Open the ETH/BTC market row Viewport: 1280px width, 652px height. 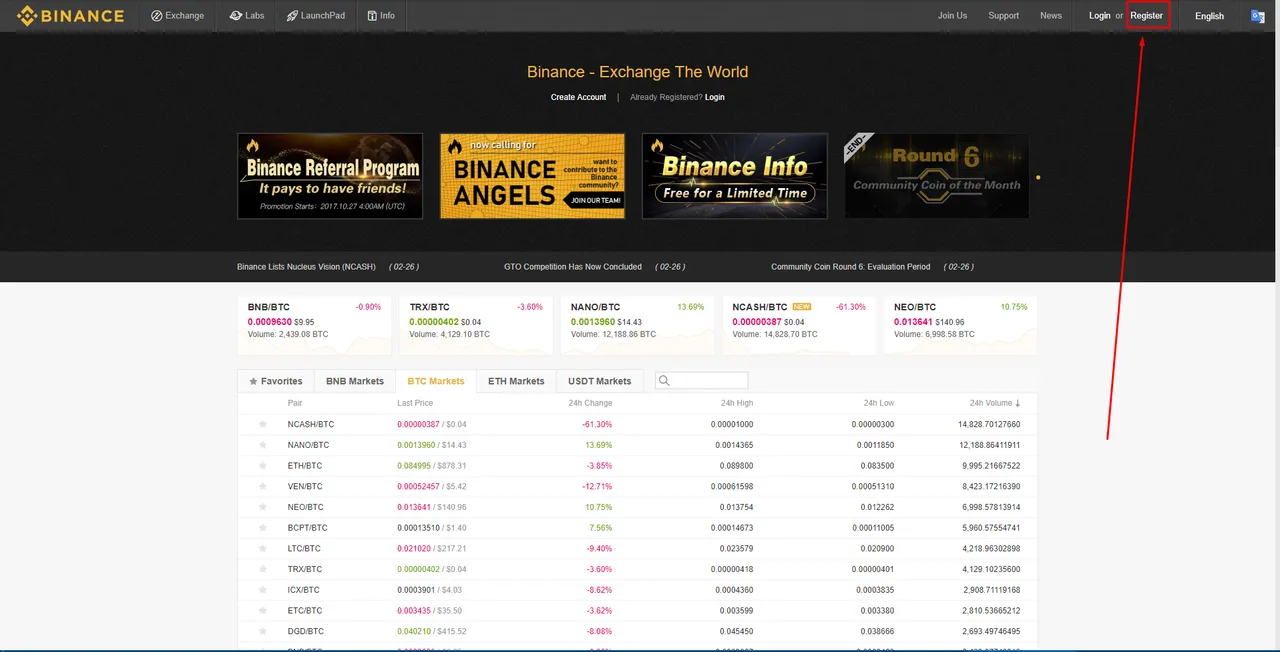[x=637, y=466]
